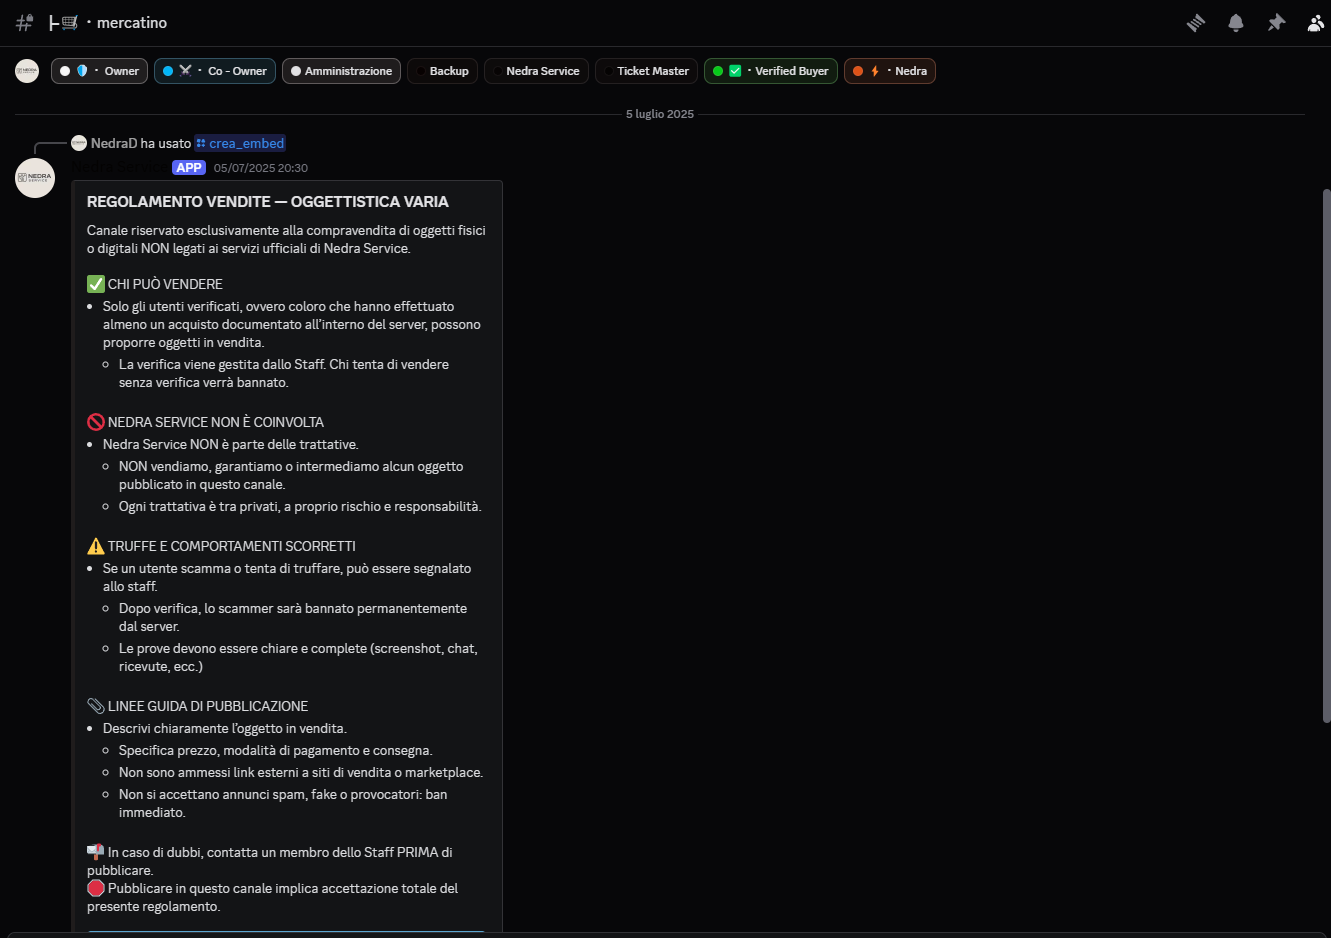Click the Nedra lightning role pill
The width and height of the screenshot is (1331, 938).
pos(889,71)
